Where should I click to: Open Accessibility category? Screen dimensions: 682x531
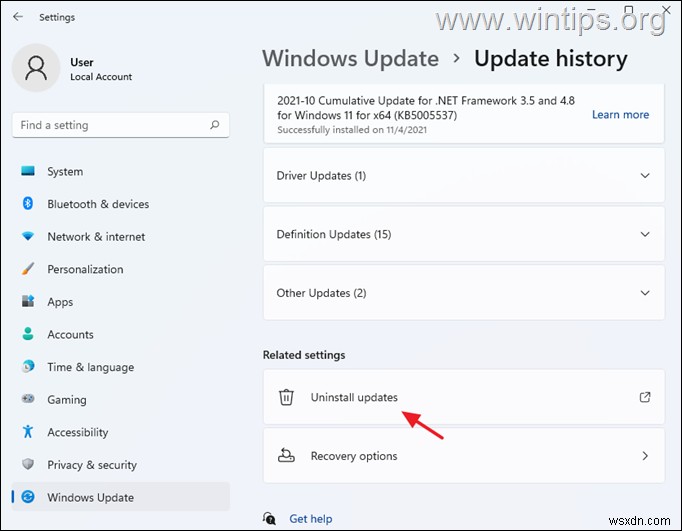click(120, 432)
